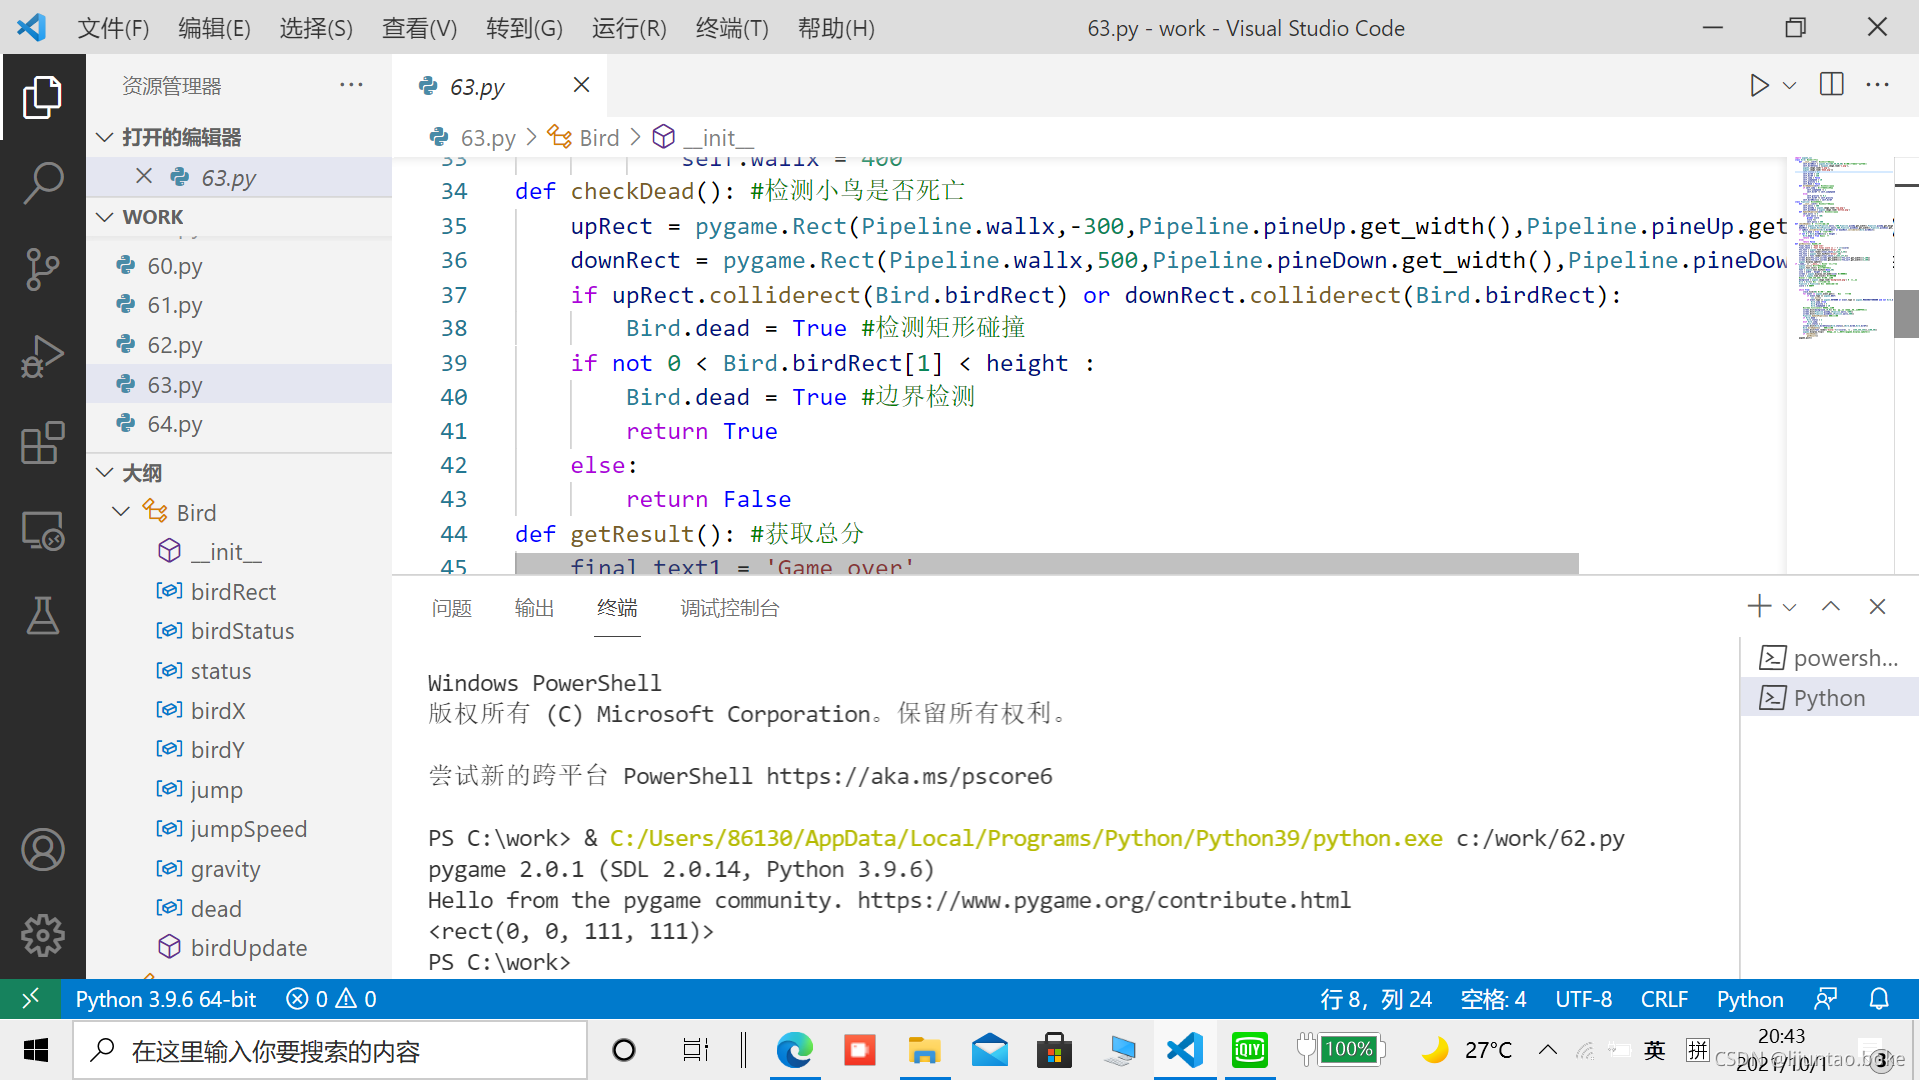This screenshot has height=1080, width=1920.
Task: Open the new terminal launch profile dropdown
Action: (1790, 607)
